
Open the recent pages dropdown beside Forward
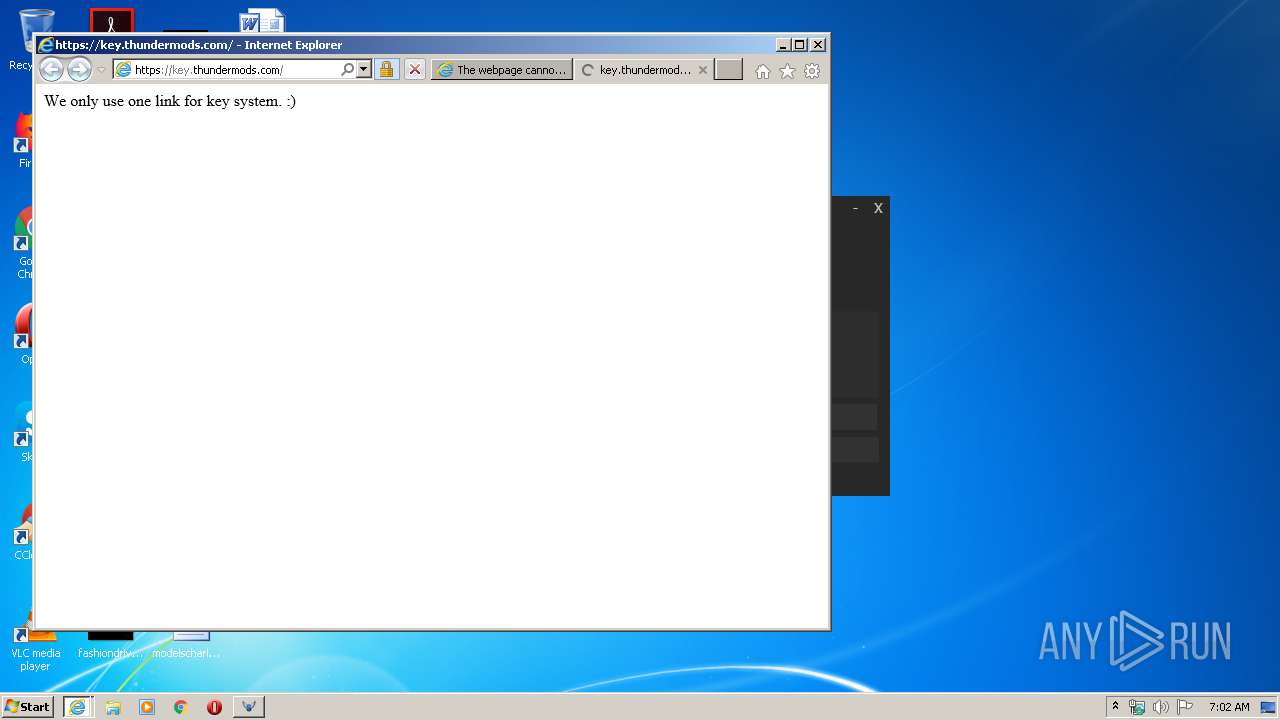click(101, 70)
